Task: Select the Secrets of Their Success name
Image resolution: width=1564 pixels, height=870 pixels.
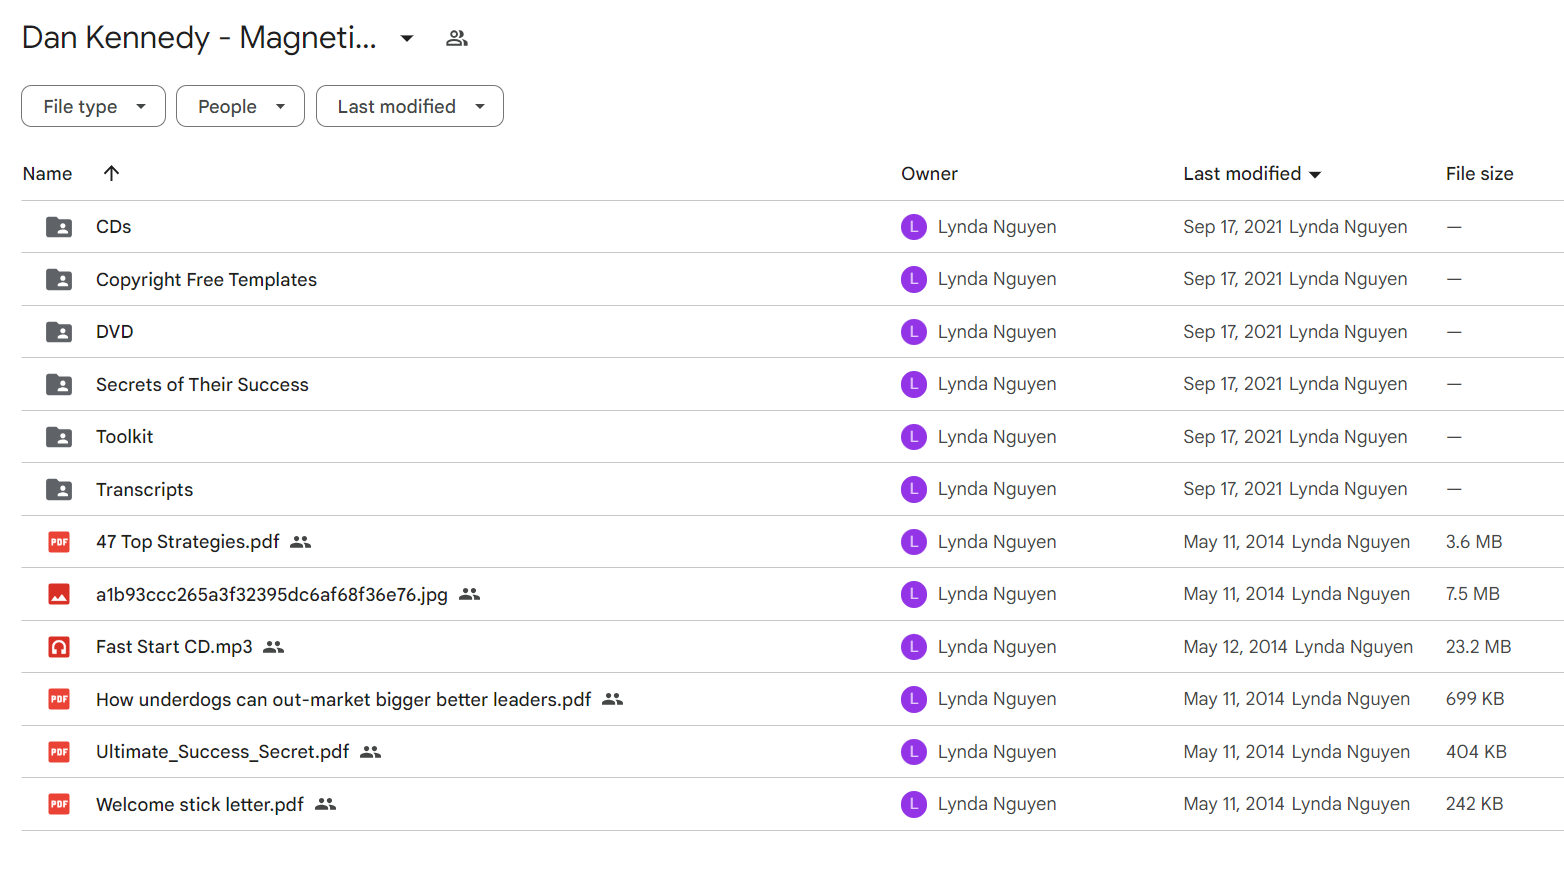Action: click(202, 385)
